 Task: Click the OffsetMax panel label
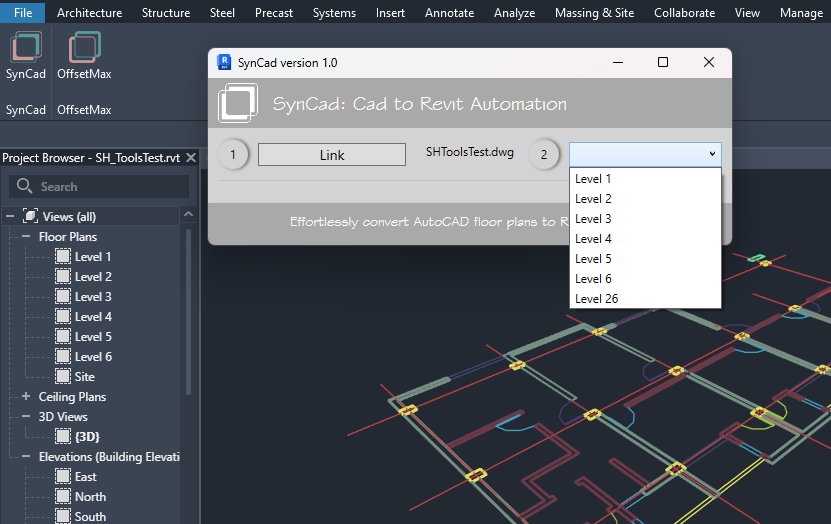[x=84, y=110]
